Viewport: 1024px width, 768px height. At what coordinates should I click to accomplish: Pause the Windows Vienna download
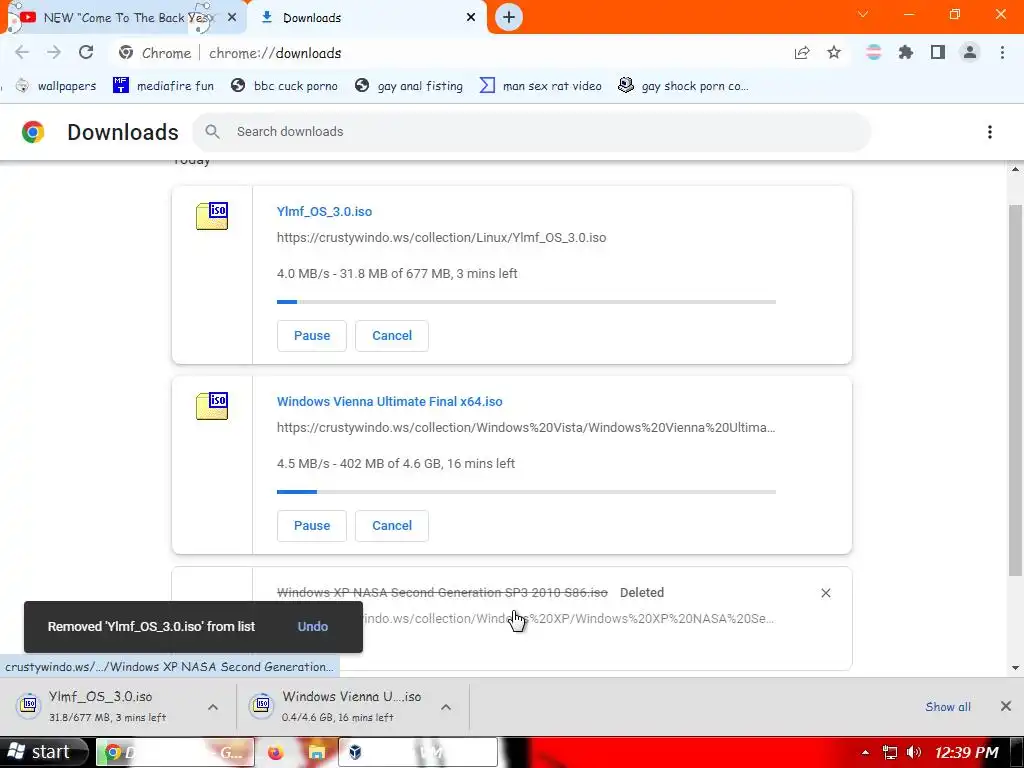[x=312, y=526]
